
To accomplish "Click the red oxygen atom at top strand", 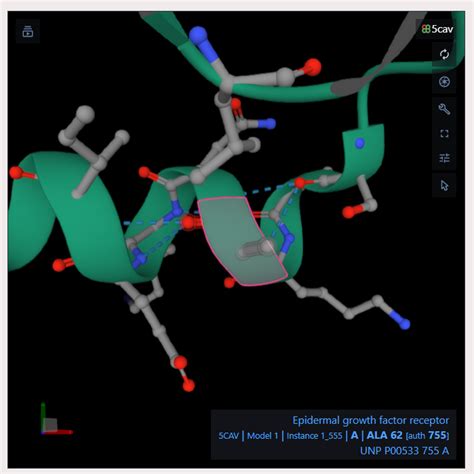I will point(313,67).
